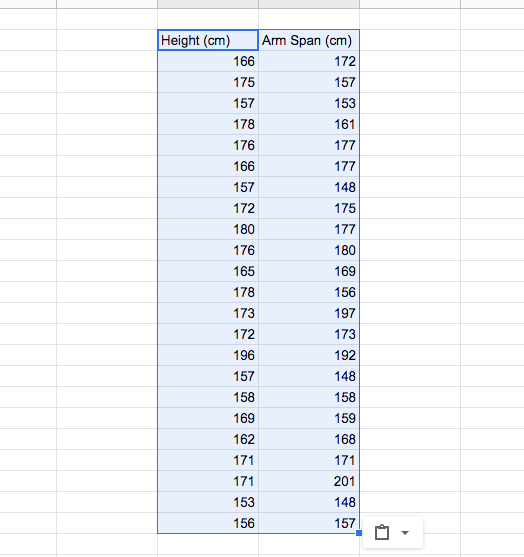Viewport: 524px width, 557px height.
Task: Click the arm span cell showing 161
Action: (309, 124)
